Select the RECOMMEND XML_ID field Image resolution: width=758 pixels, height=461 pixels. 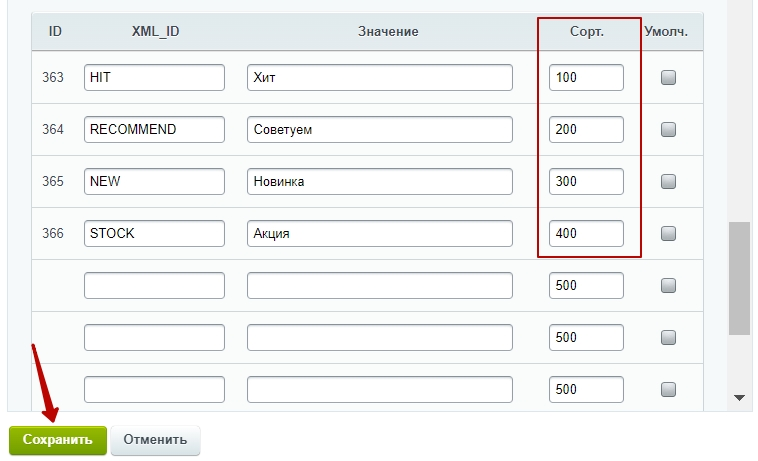[x=154, y=130]
